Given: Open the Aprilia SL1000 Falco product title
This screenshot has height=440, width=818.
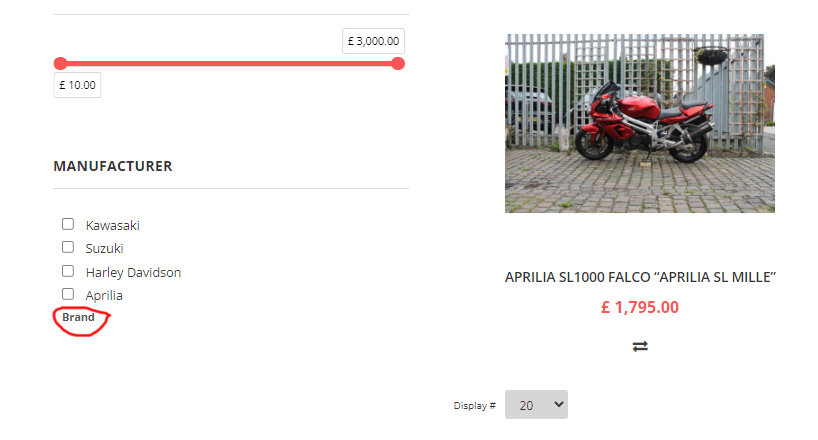Looking at the screenshot, I should [640, 277].
